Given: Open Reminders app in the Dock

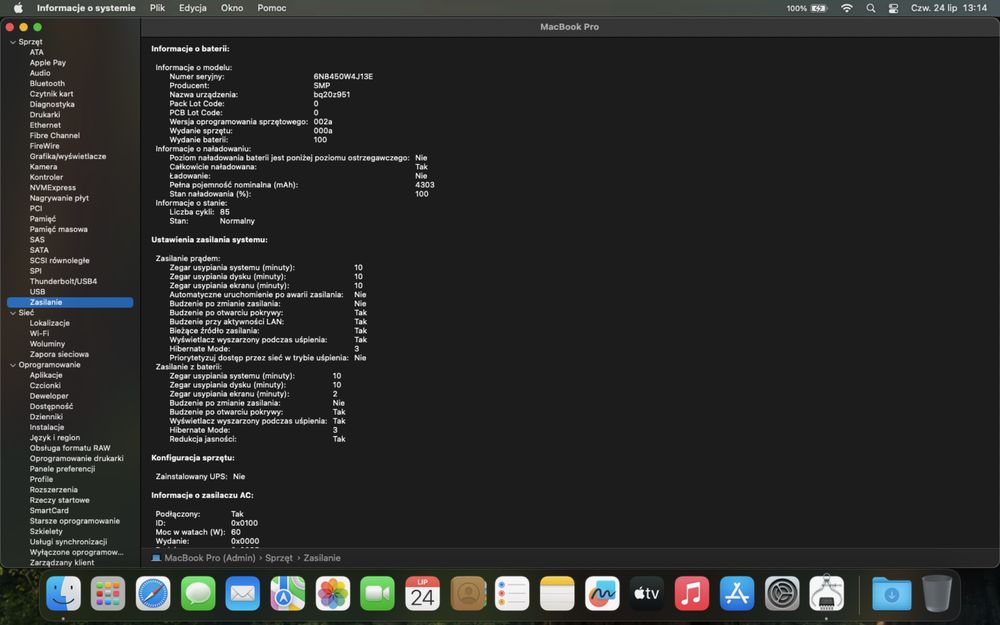Looking at the screenshot, I should 512,594.
